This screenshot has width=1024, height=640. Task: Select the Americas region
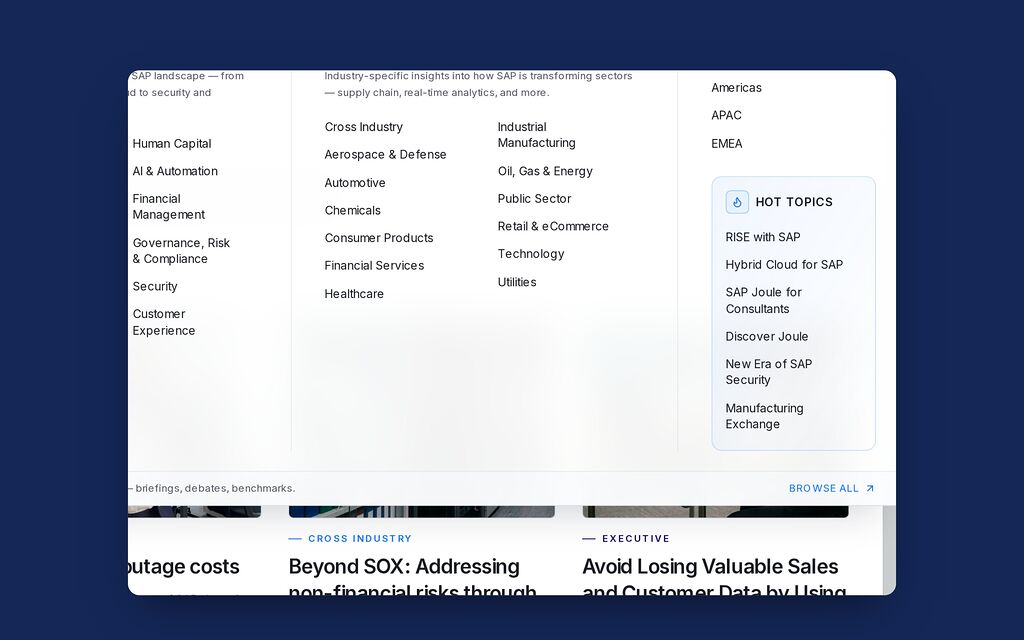736,88
